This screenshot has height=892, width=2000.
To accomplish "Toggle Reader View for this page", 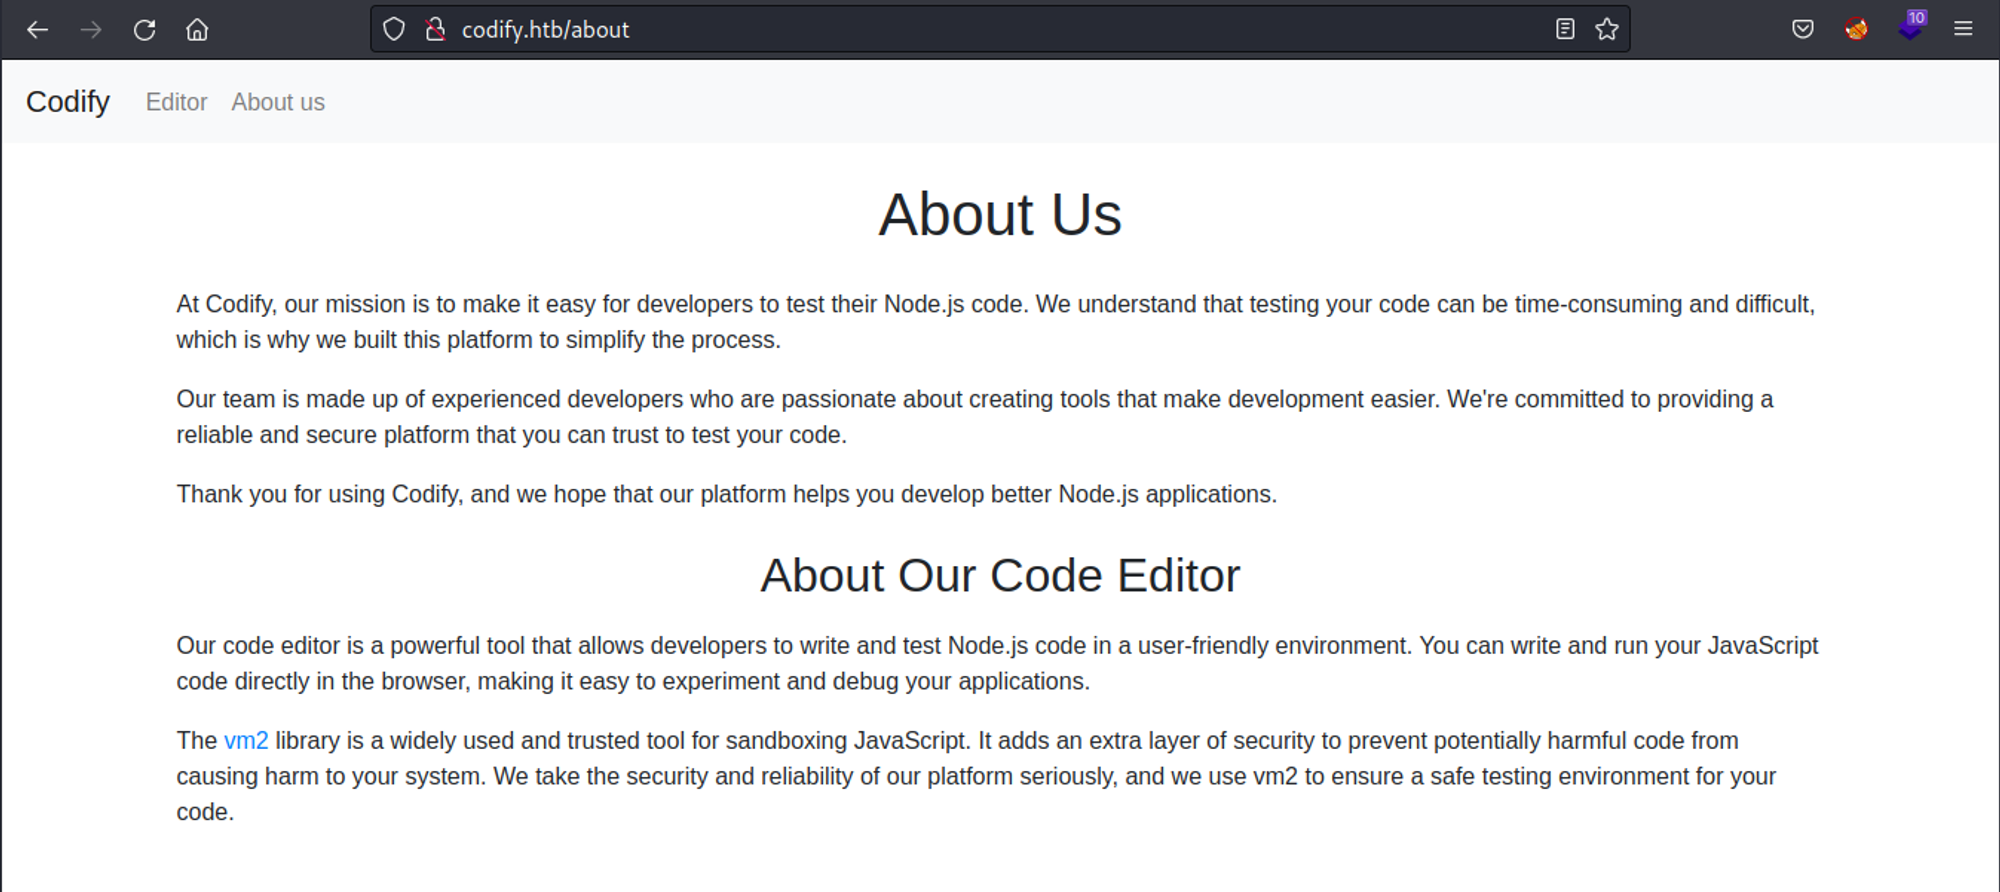I will [x=1565, y=30].
